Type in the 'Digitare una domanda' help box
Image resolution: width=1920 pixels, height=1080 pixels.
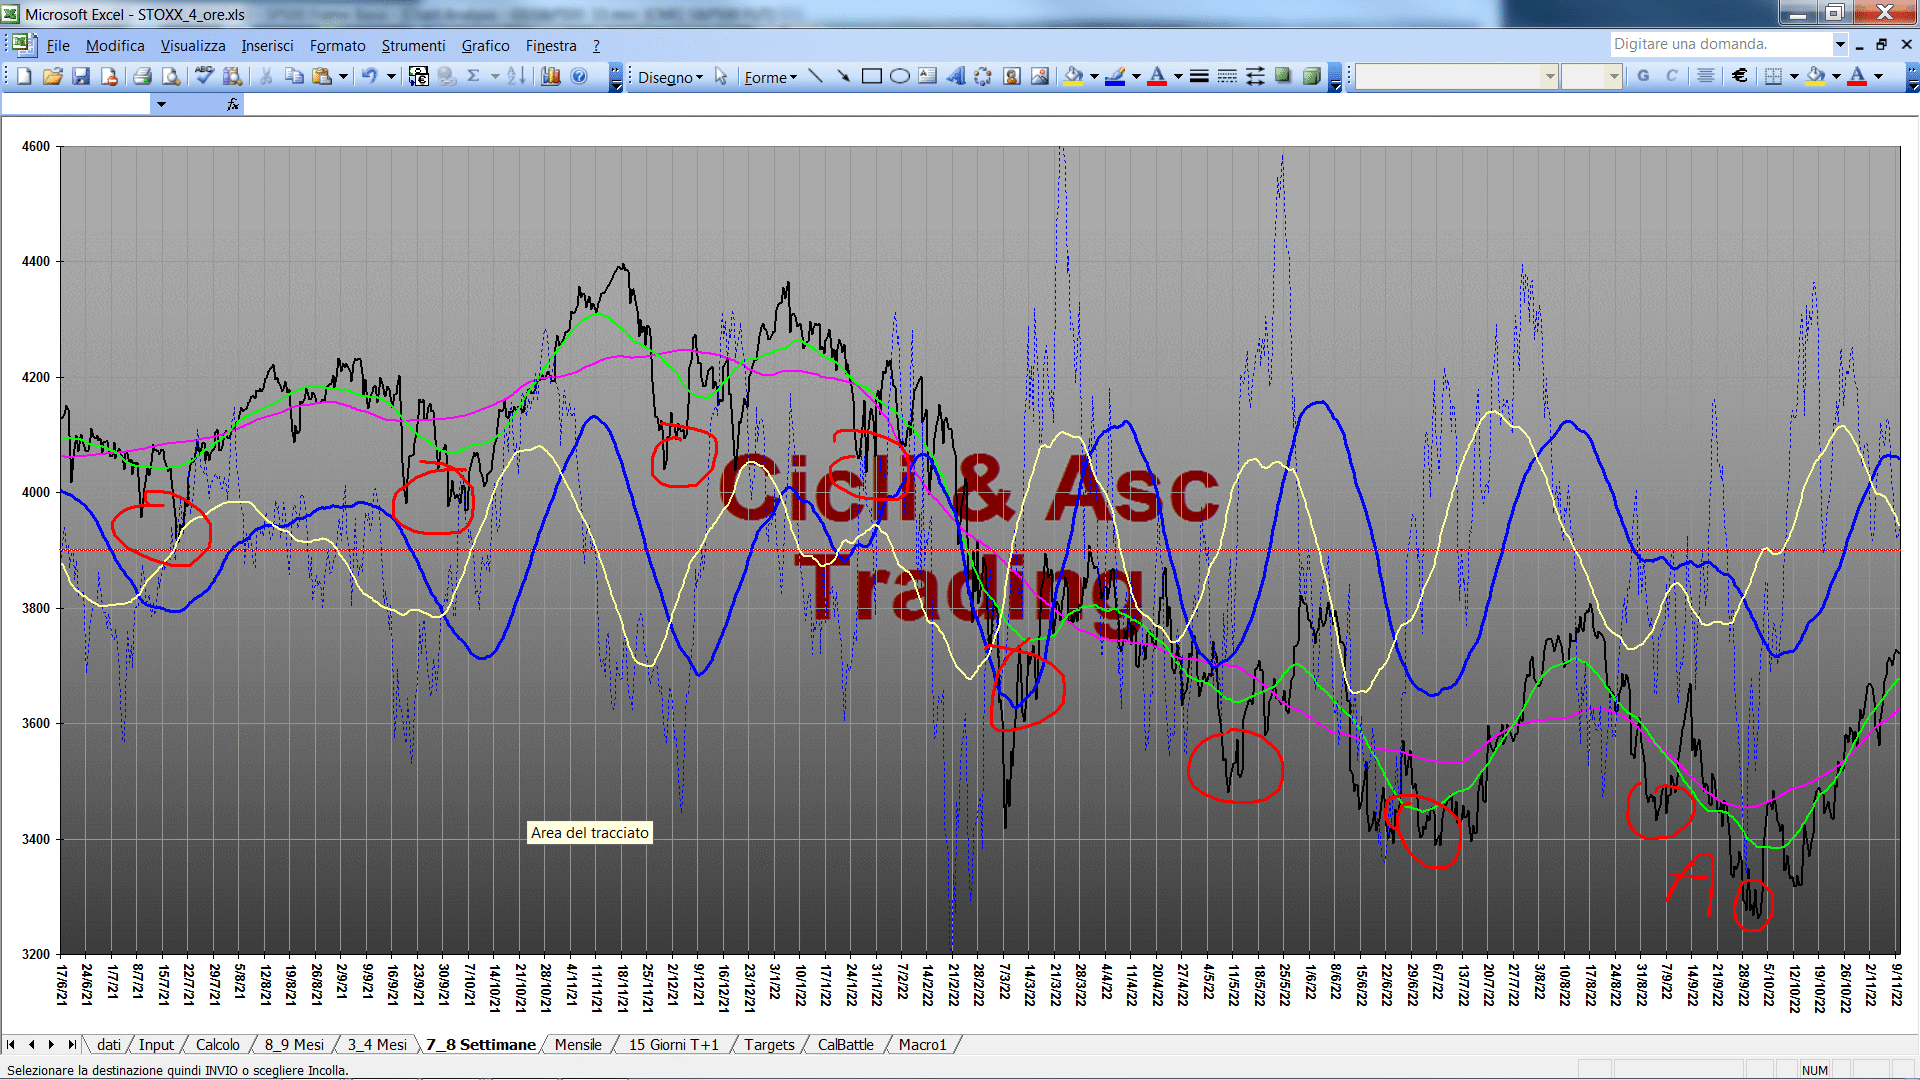click(1720, 44)
